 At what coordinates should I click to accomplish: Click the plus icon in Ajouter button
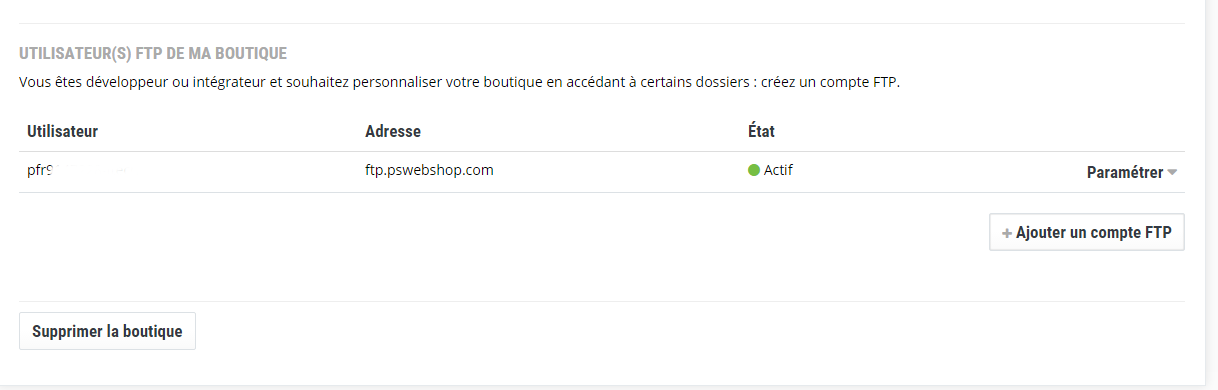1007,233
